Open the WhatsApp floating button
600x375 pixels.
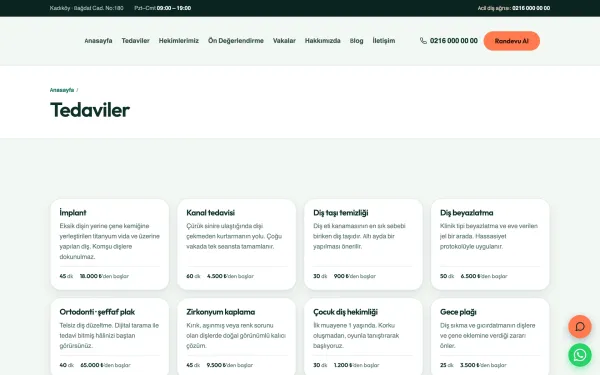coord(580,355)
